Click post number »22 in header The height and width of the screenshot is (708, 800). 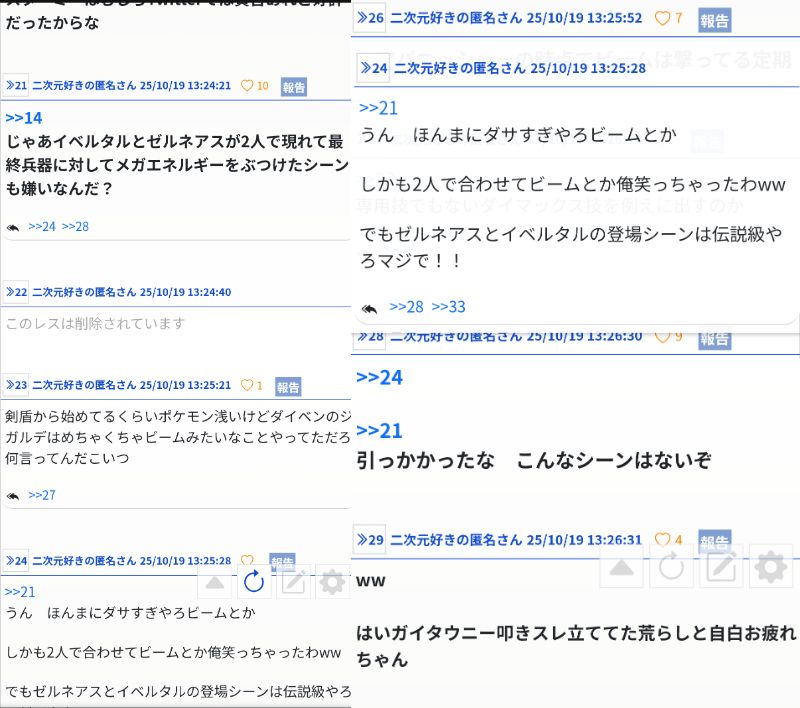[16, 292]
